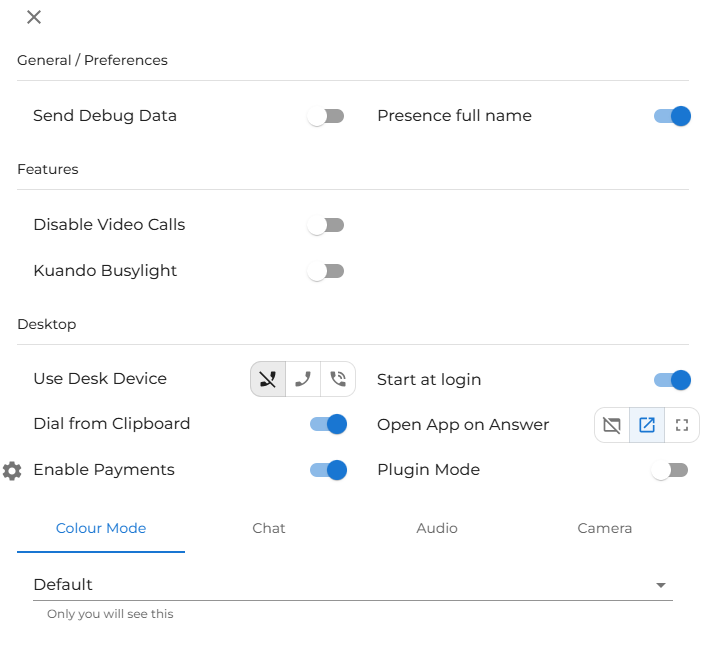Screen dimensions: 703x645
Task: Open the Camera tab
Action: pos(604,528)
